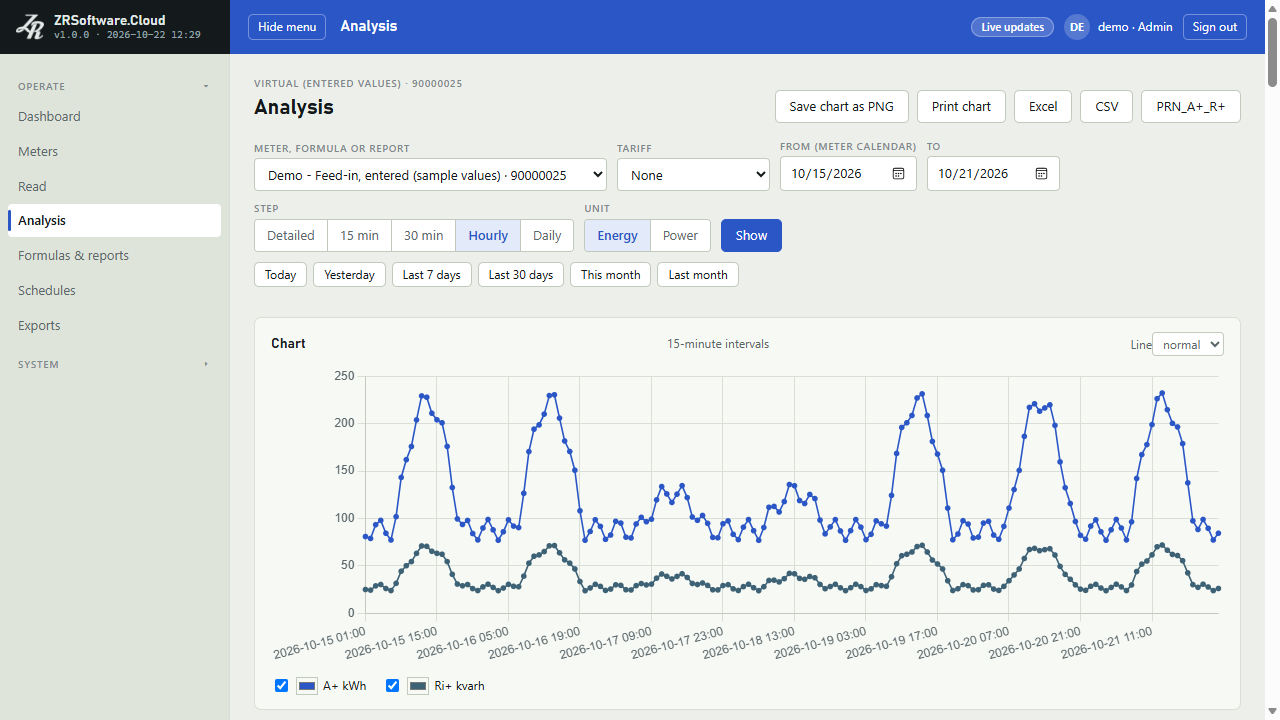Export data to Excel
The width and height of the screenshot is (1280, 720).
pyautogui.click(x=1043, y=106)
